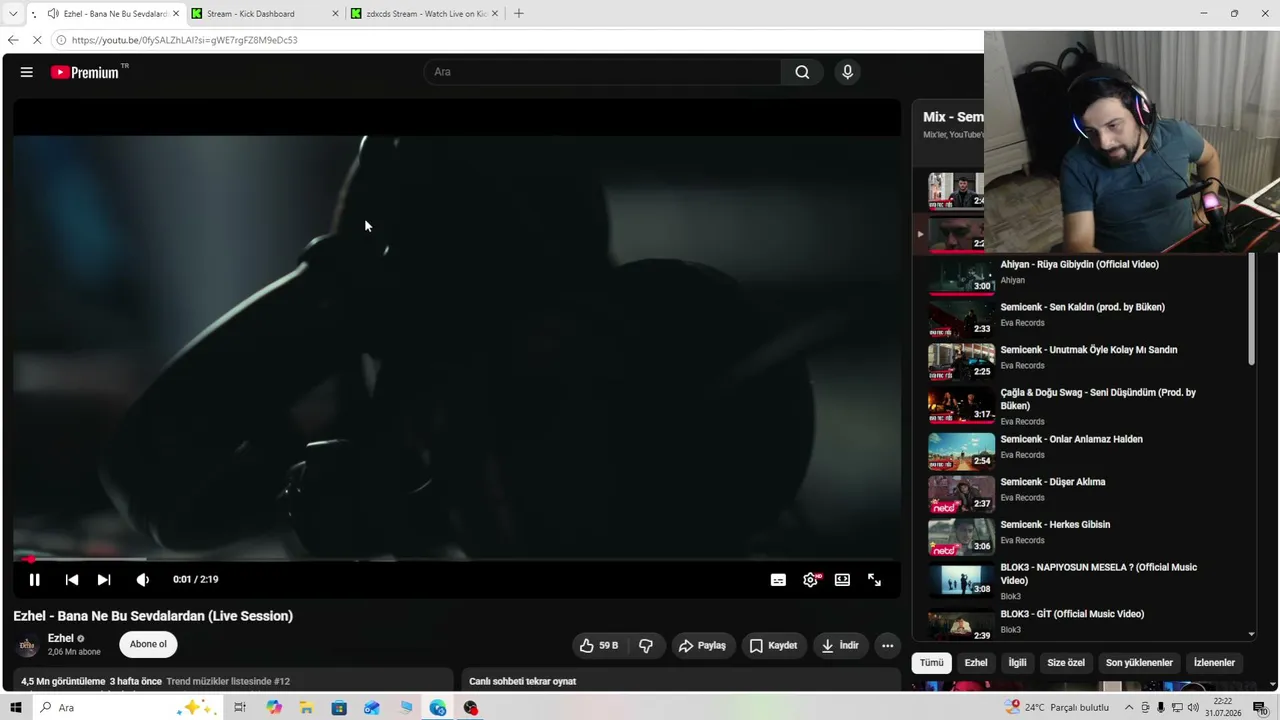Open the Ezhel channel name link

coord(60,638)
